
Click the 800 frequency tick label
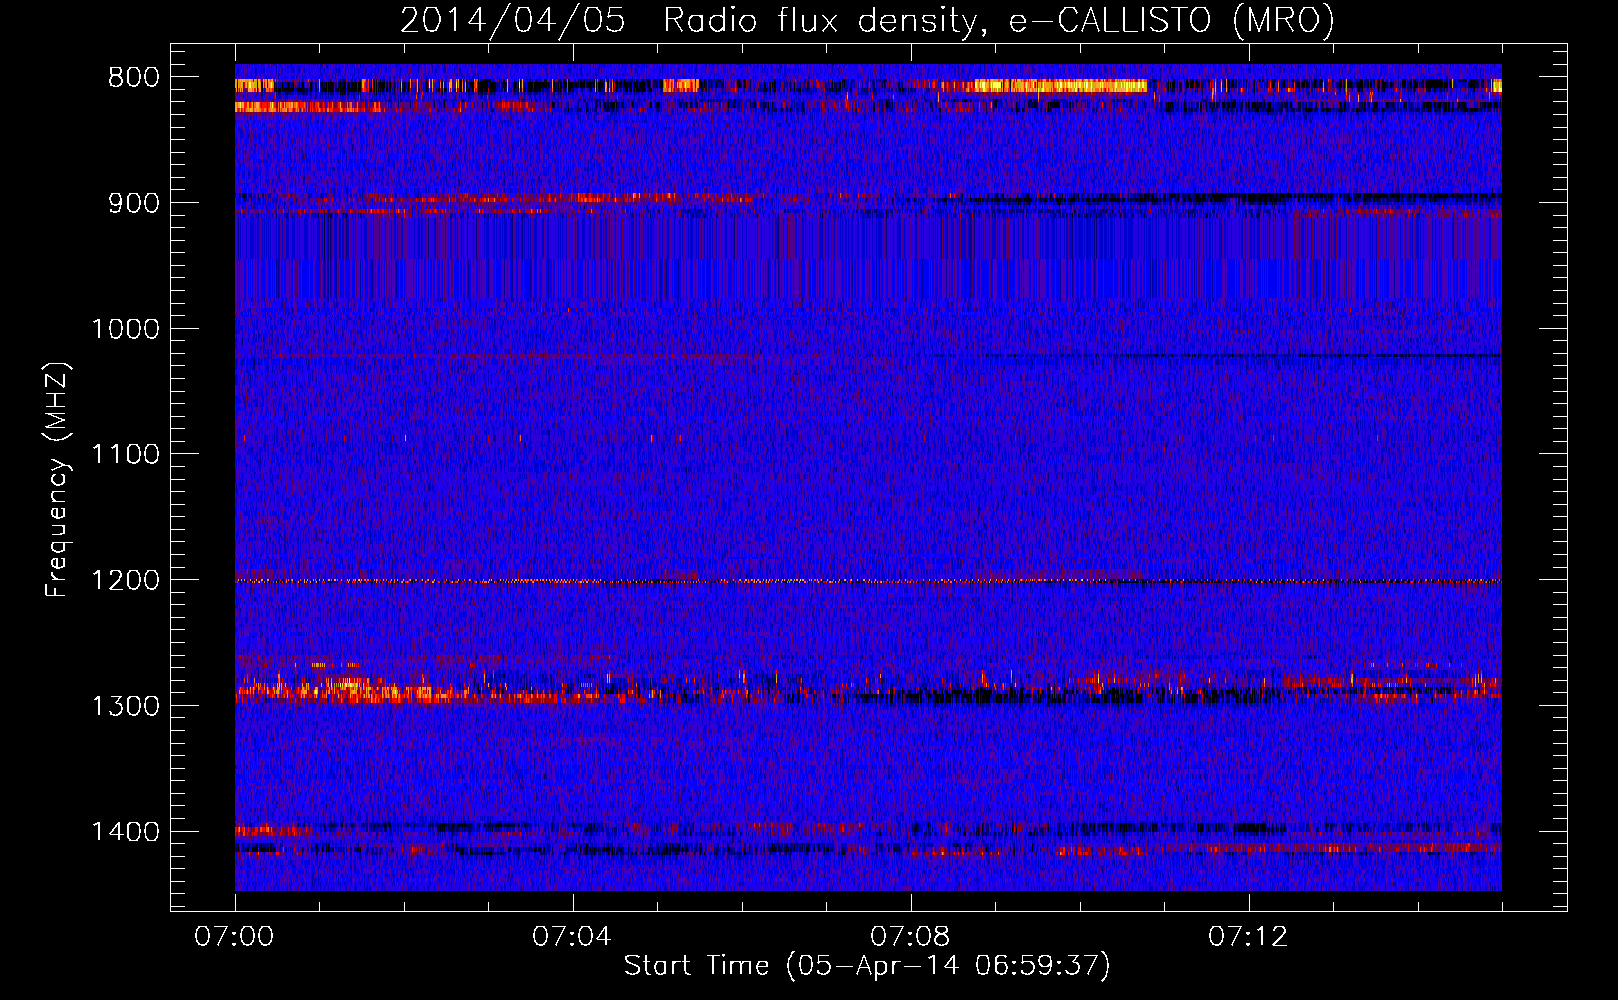[134, 78]
